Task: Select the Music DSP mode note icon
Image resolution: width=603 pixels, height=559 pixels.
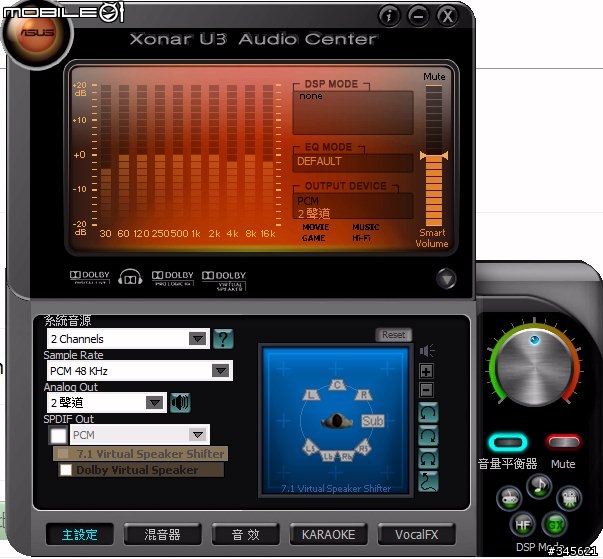Action: (539, 486)
